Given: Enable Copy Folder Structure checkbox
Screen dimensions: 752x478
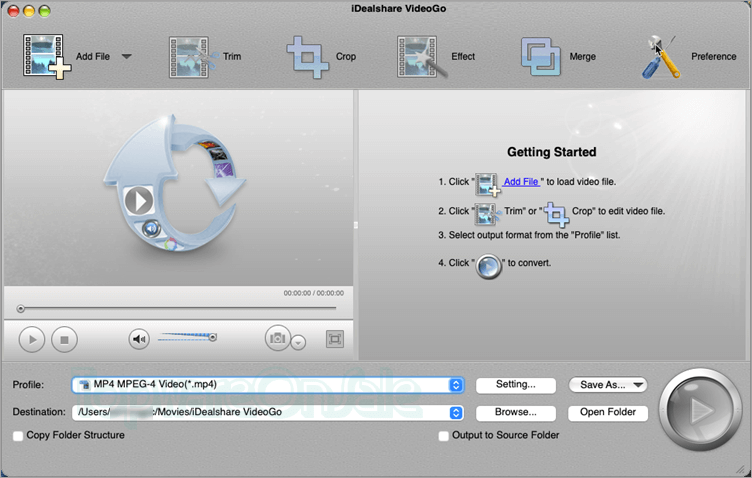Looking at the screenshot, I should pos(18,436).
